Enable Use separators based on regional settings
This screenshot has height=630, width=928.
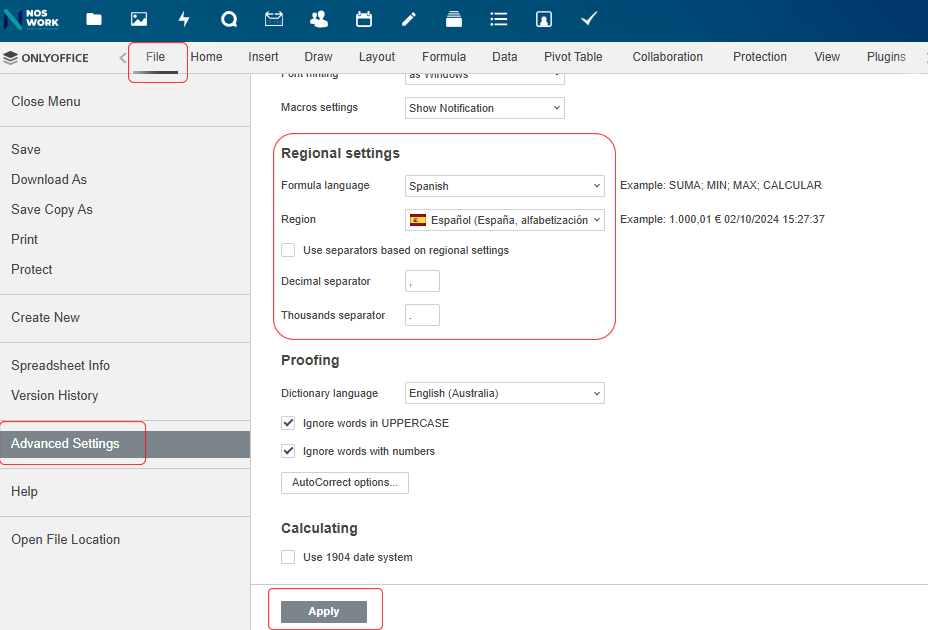click(x=288, y=250)
